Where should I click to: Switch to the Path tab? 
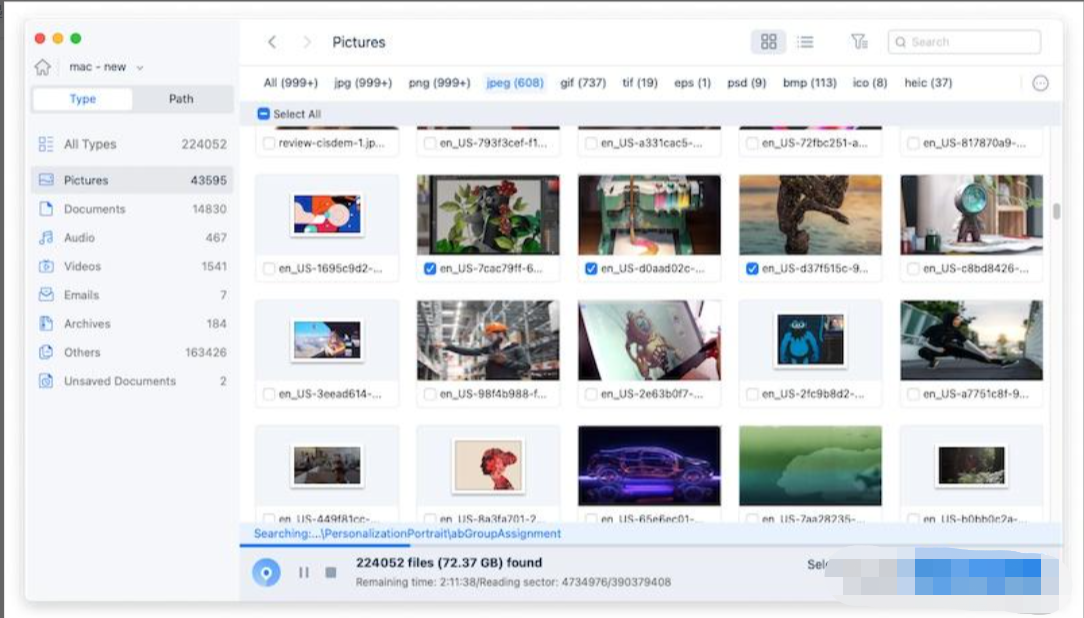181,99
